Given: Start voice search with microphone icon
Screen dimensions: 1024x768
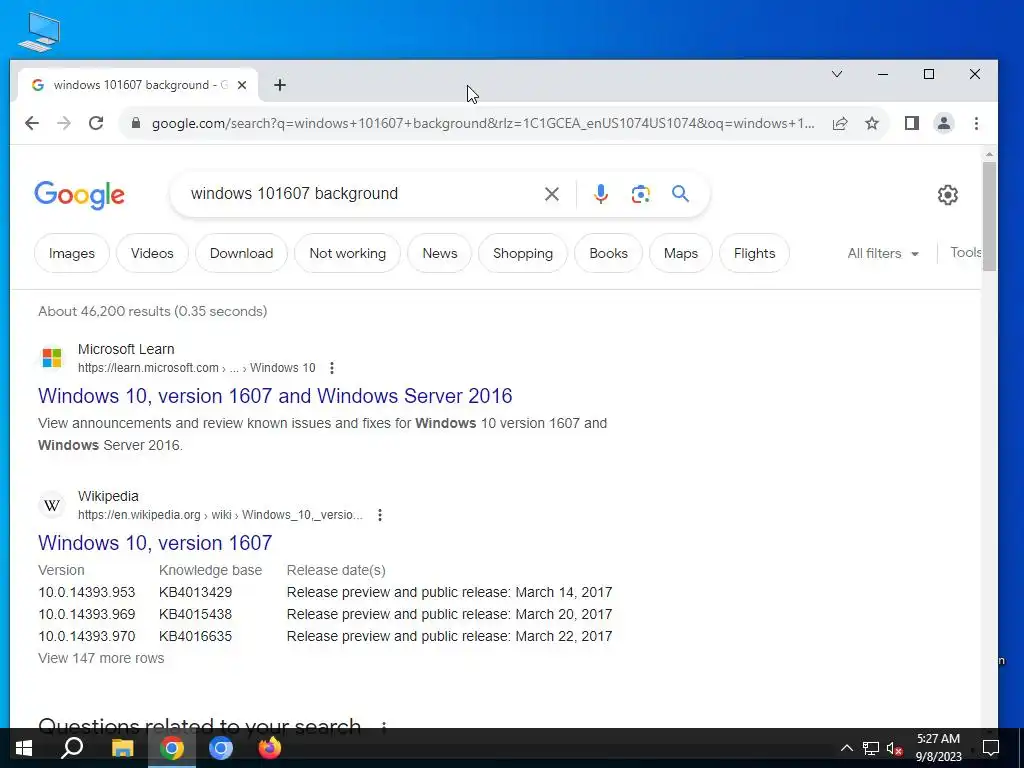Looking at the screenshot, I should coord(601,194).
